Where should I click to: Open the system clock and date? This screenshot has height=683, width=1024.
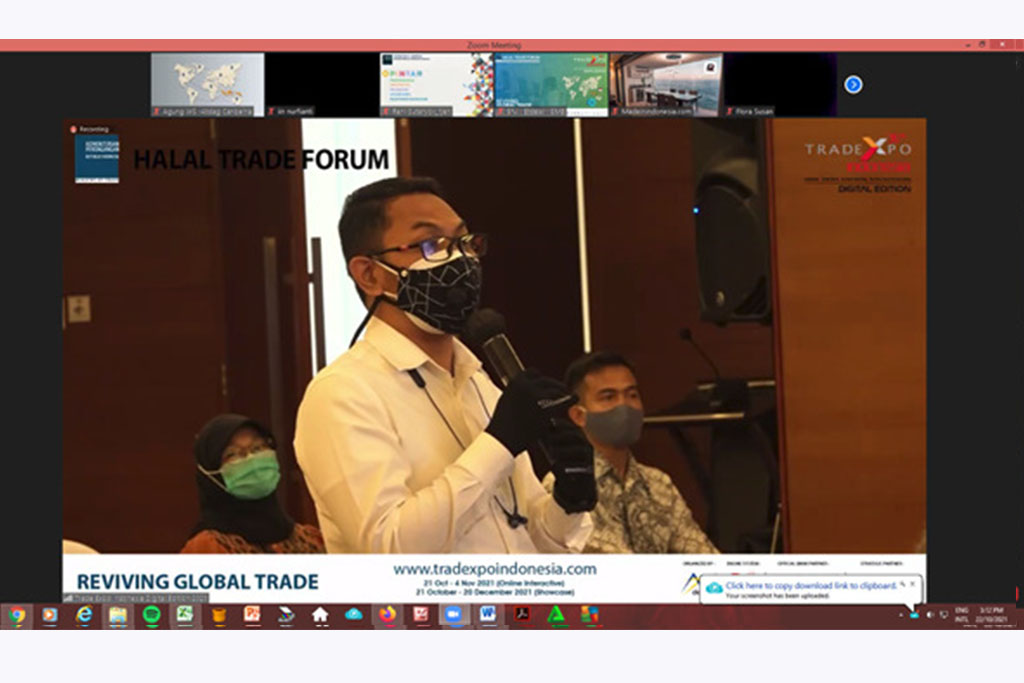992,615
